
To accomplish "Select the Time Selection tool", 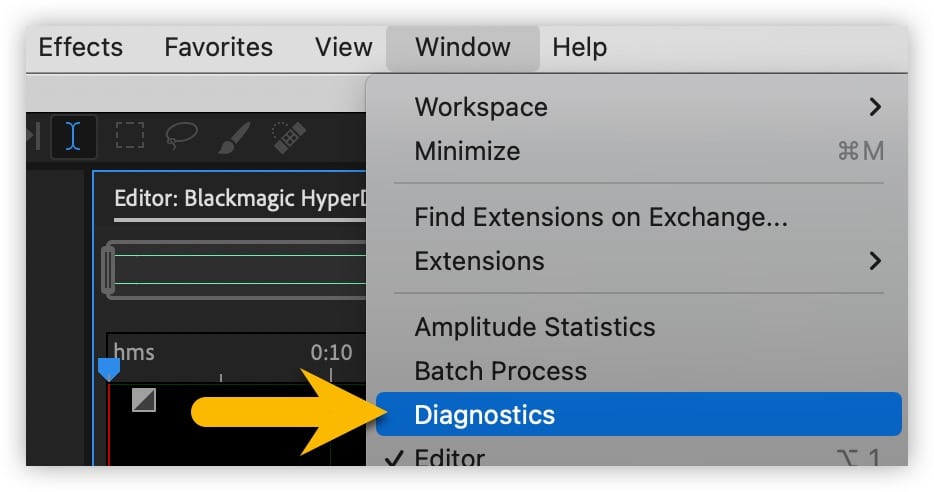I will [x=73, y=136].
